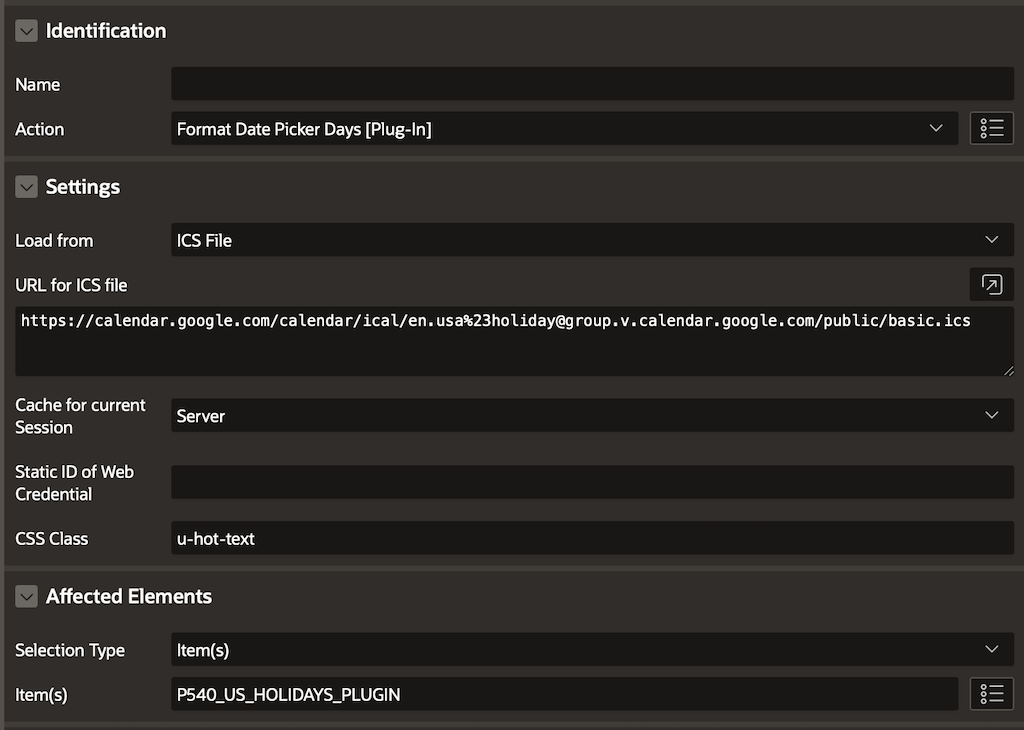Click the "Load from" property label
Screen dimensions: 1024x730
coord(54,241)
